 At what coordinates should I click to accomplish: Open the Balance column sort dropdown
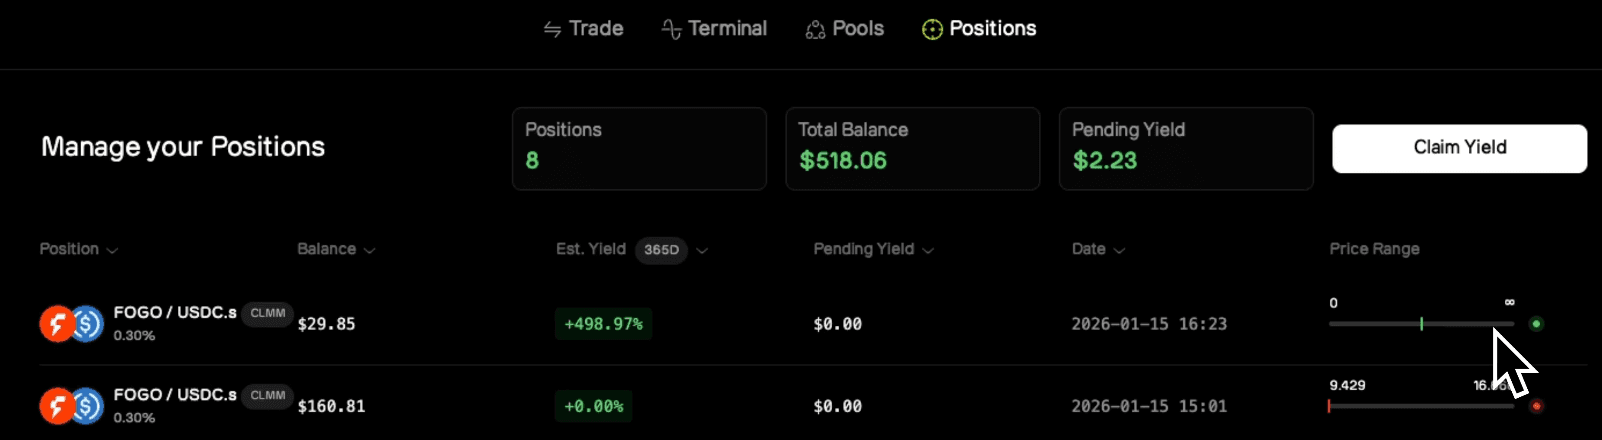369,251
